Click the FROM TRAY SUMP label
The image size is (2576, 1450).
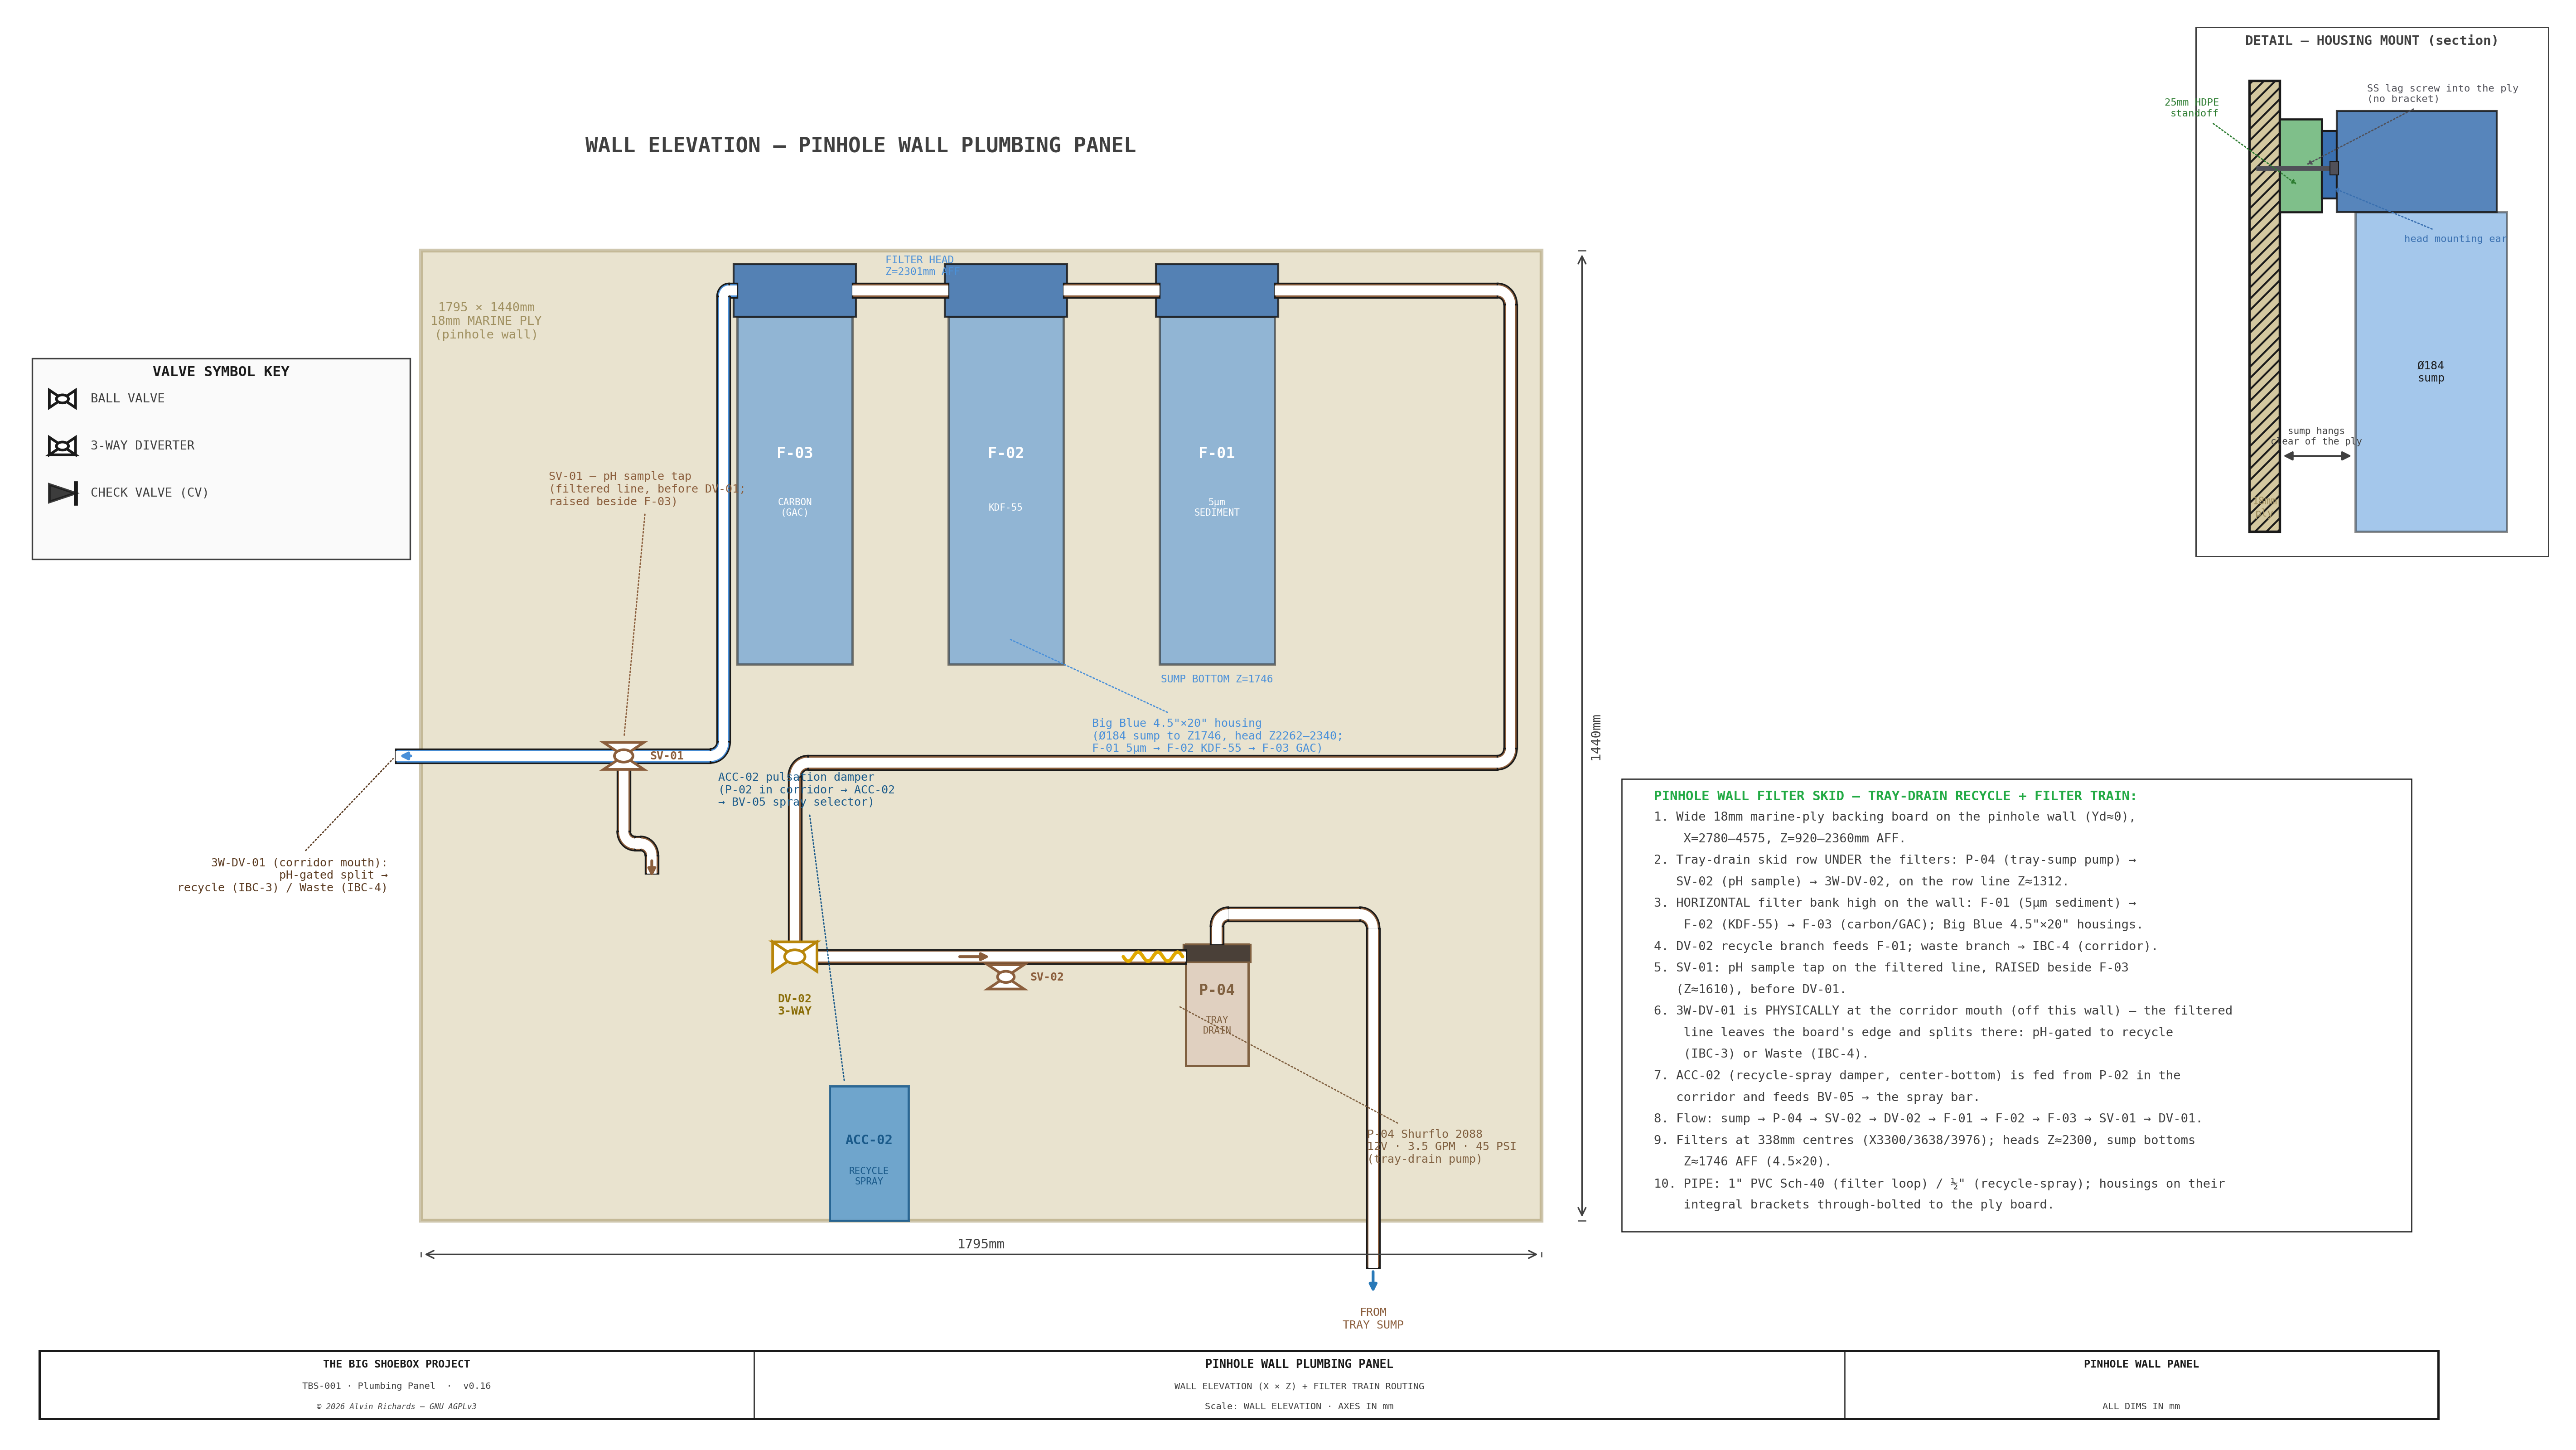click(x=1373, y=1318)
